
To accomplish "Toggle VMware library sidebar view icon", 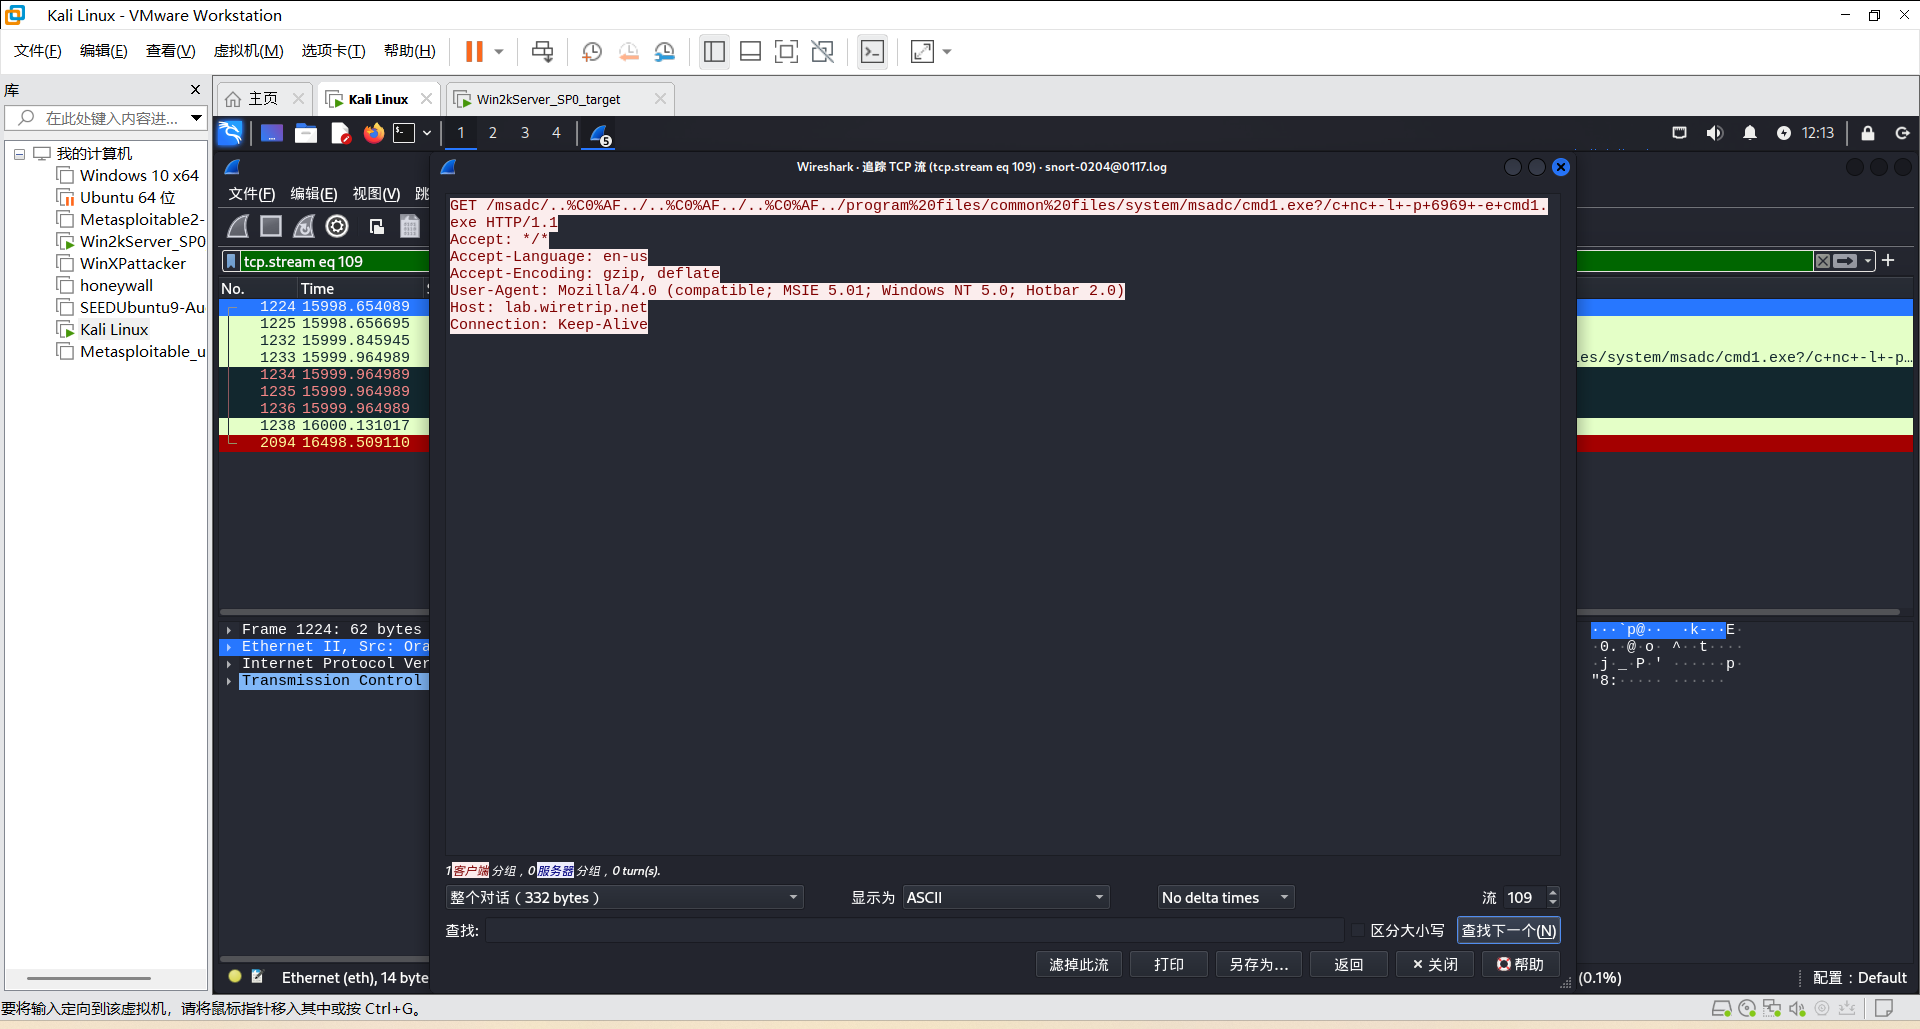I will [714, 51].
